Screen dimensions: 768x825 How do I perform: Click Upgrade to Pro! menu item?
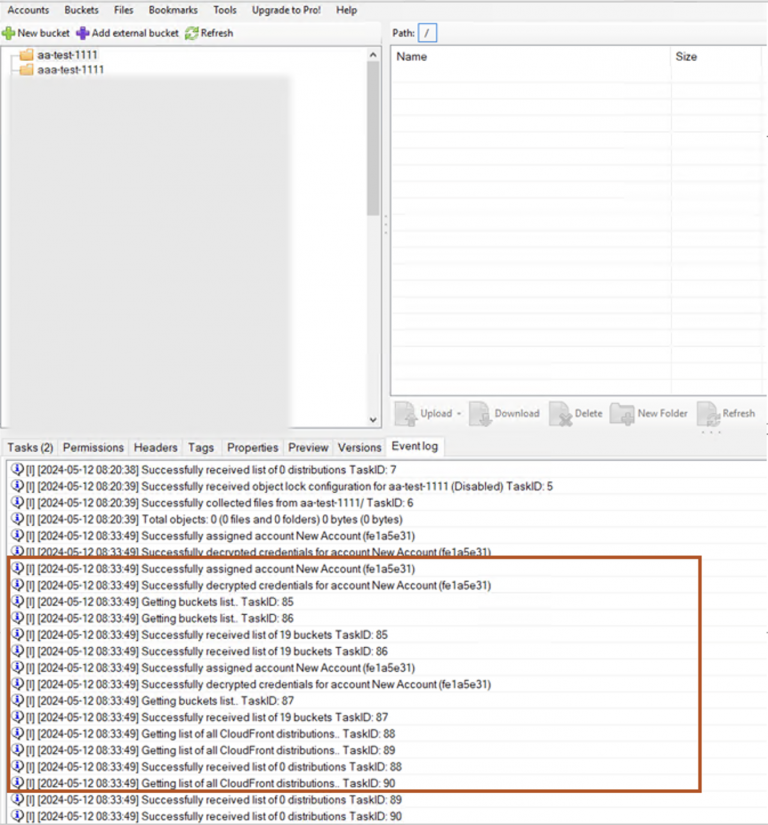[287, 10]
